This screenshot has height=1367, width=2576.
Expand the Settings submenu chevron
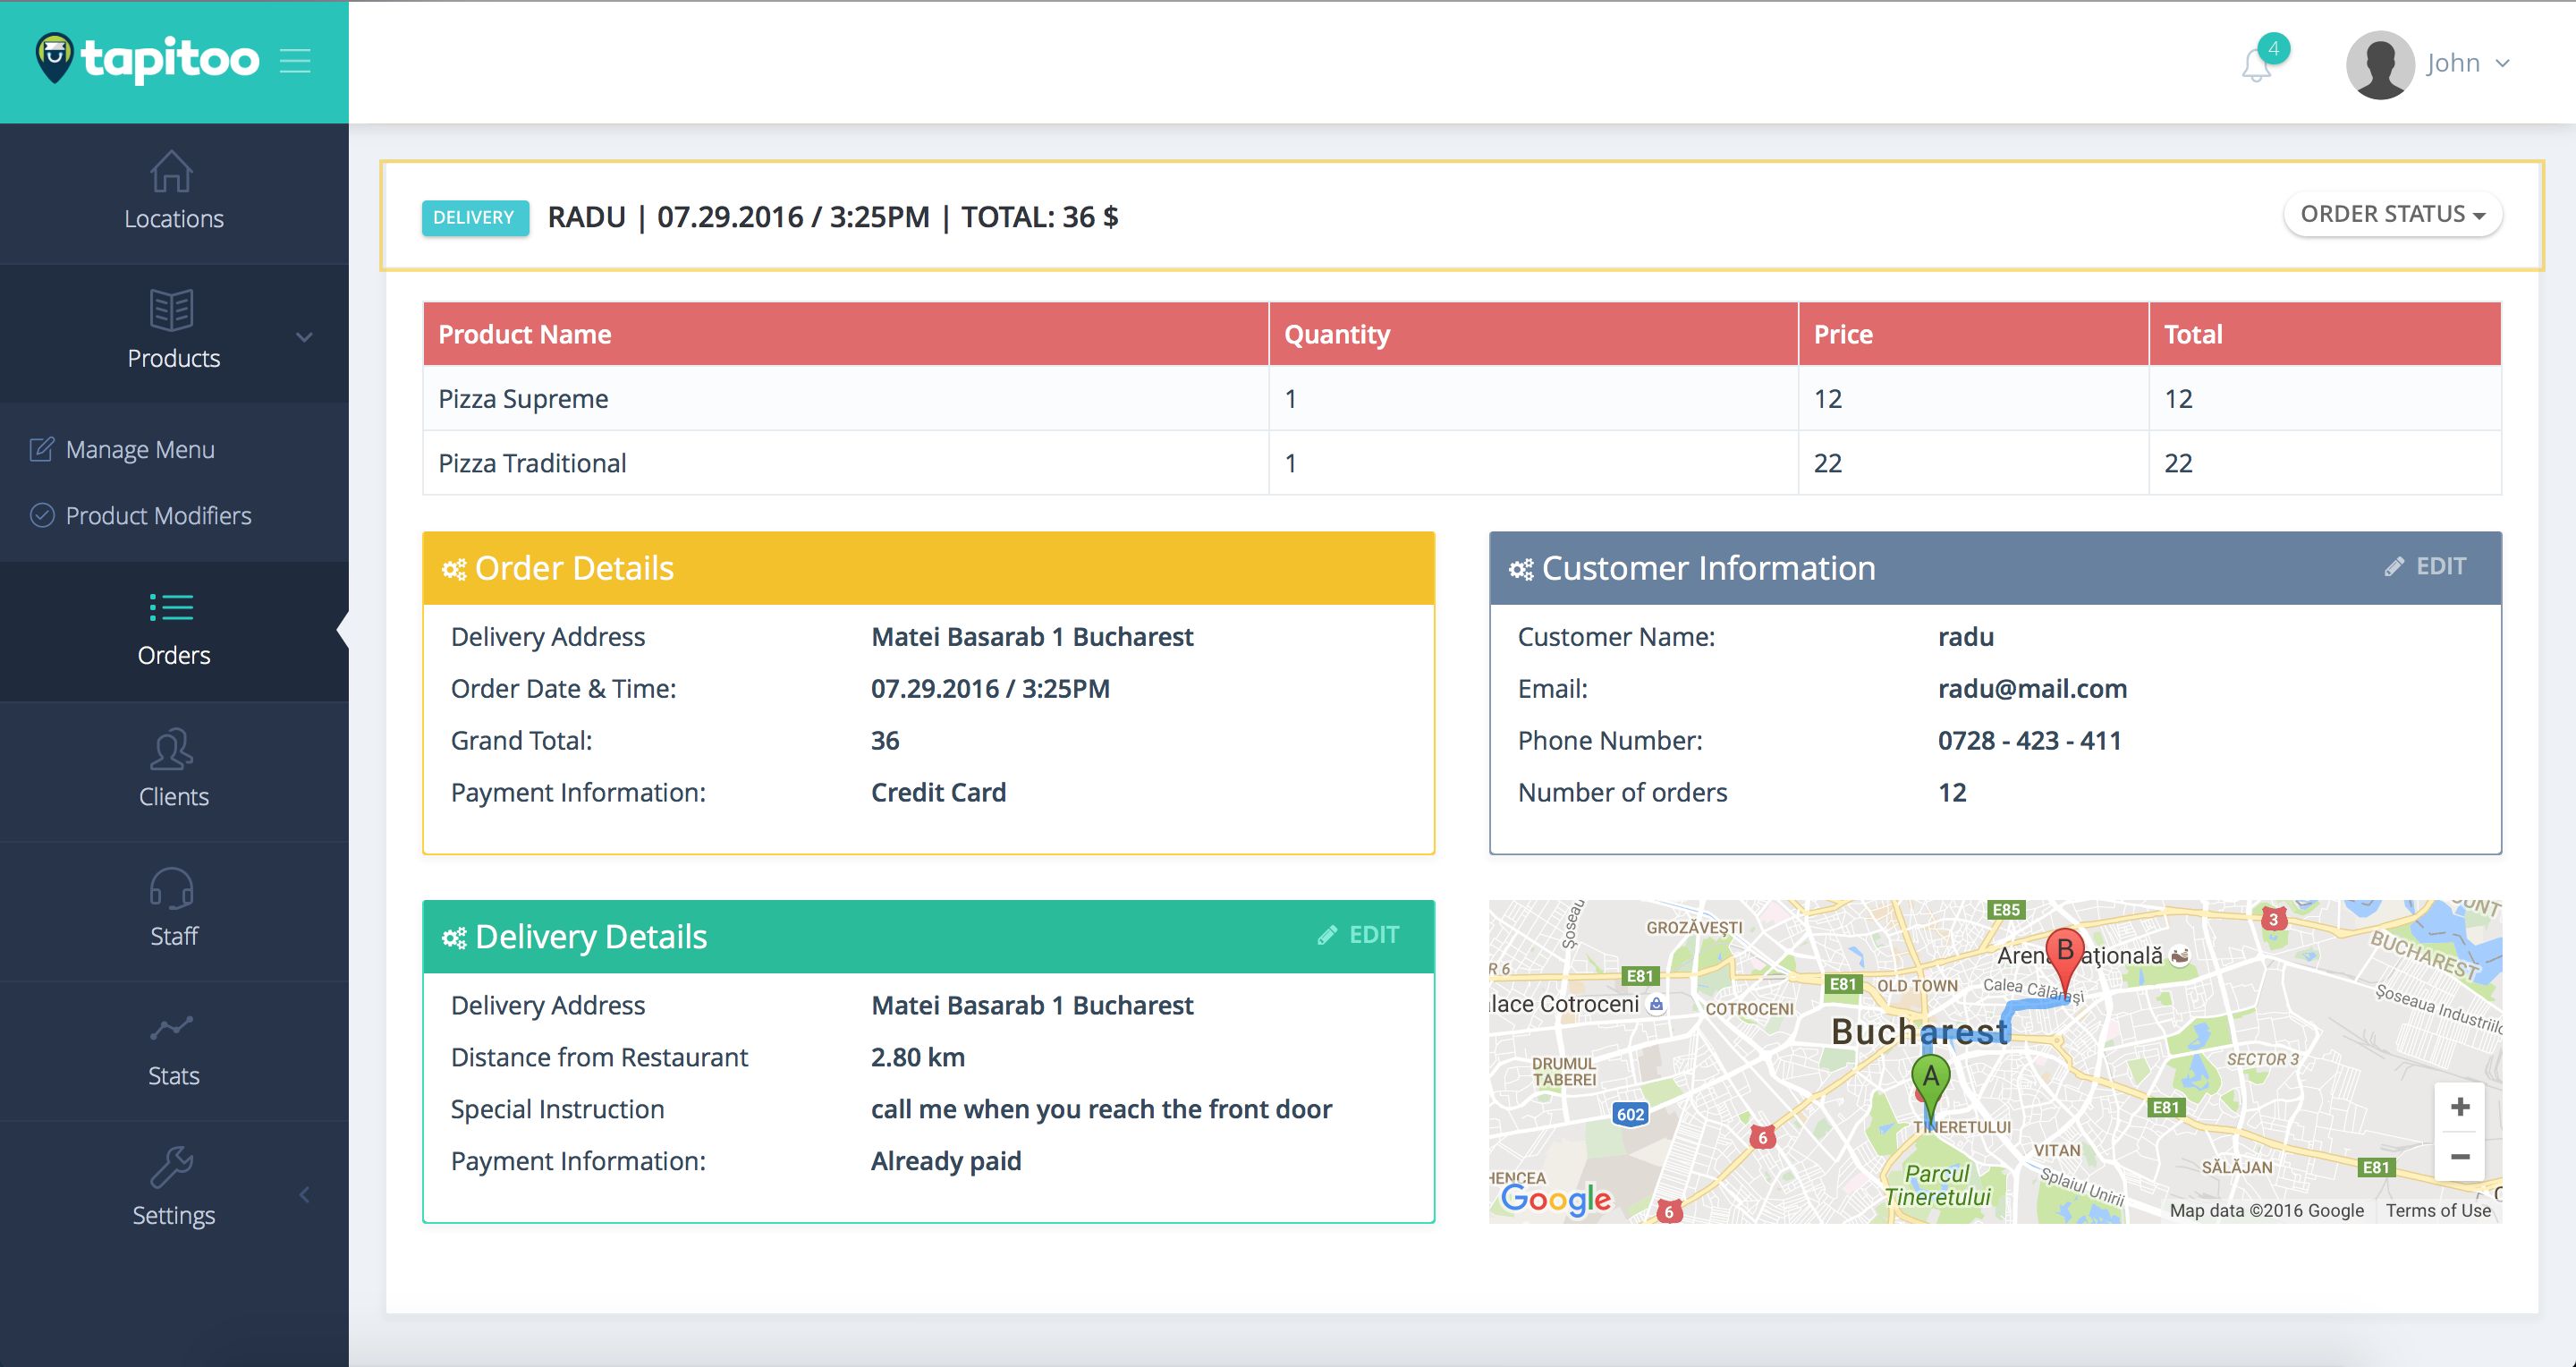304,1194
